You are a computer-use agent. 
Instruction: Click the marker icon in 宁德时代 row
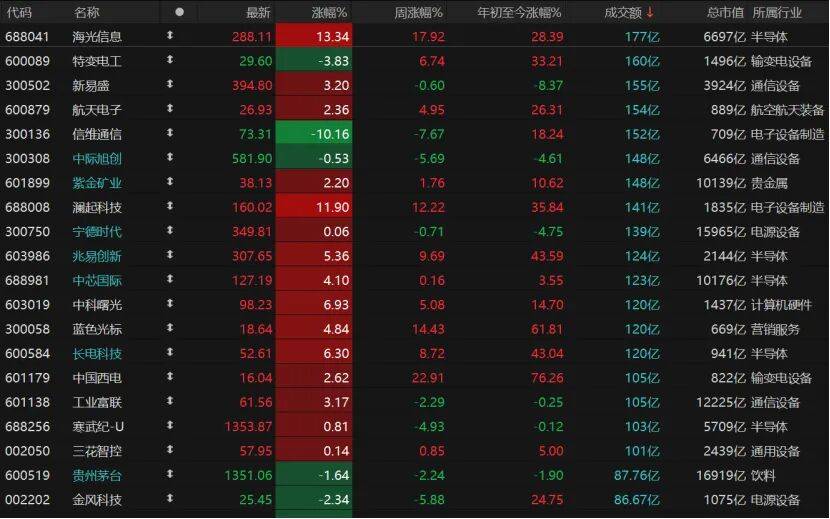coord(170,231)
